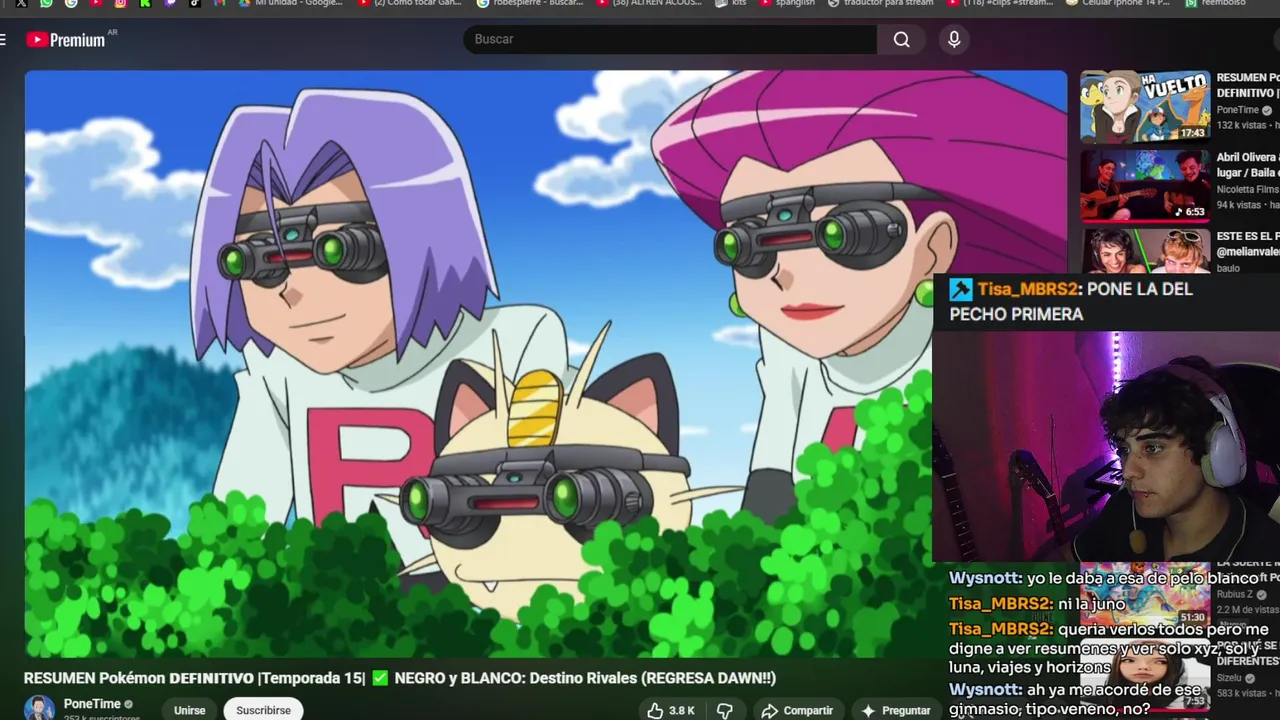1280x720 pixels.
Task: Open the 'spanglish' bookmark
Action: coord(787,3)
